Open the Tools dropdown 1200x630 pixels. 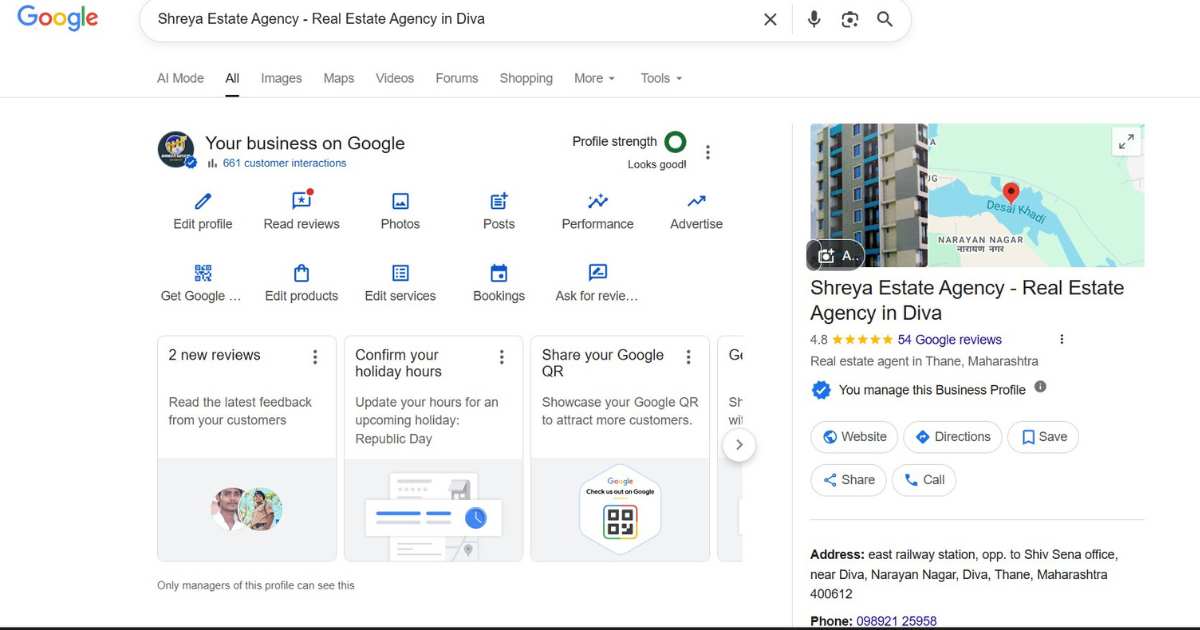pyautogui.click(x=661, y=78)
